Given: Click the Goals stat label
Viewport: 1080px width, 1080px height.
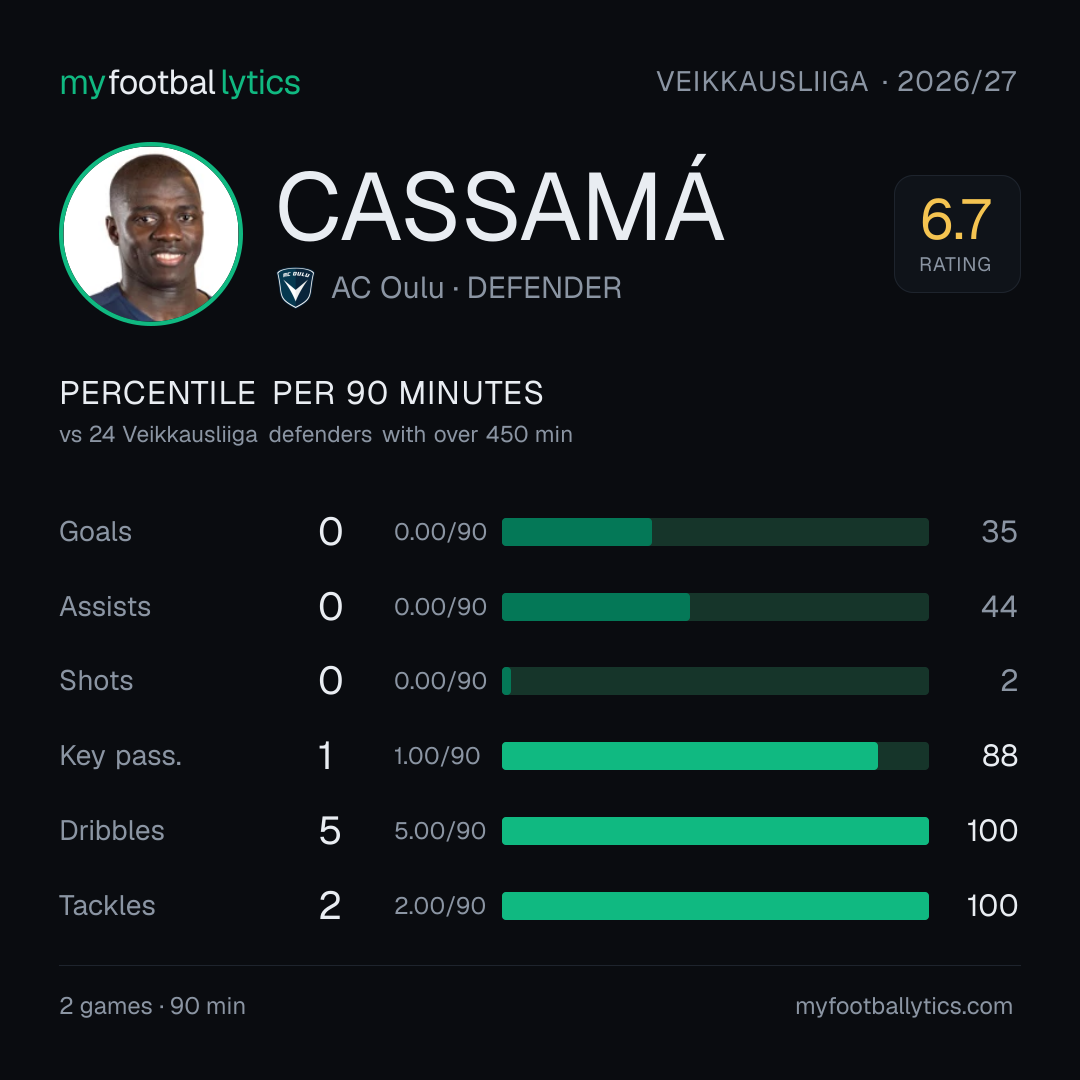Looking at the screenshot, I should coord(95,532).
